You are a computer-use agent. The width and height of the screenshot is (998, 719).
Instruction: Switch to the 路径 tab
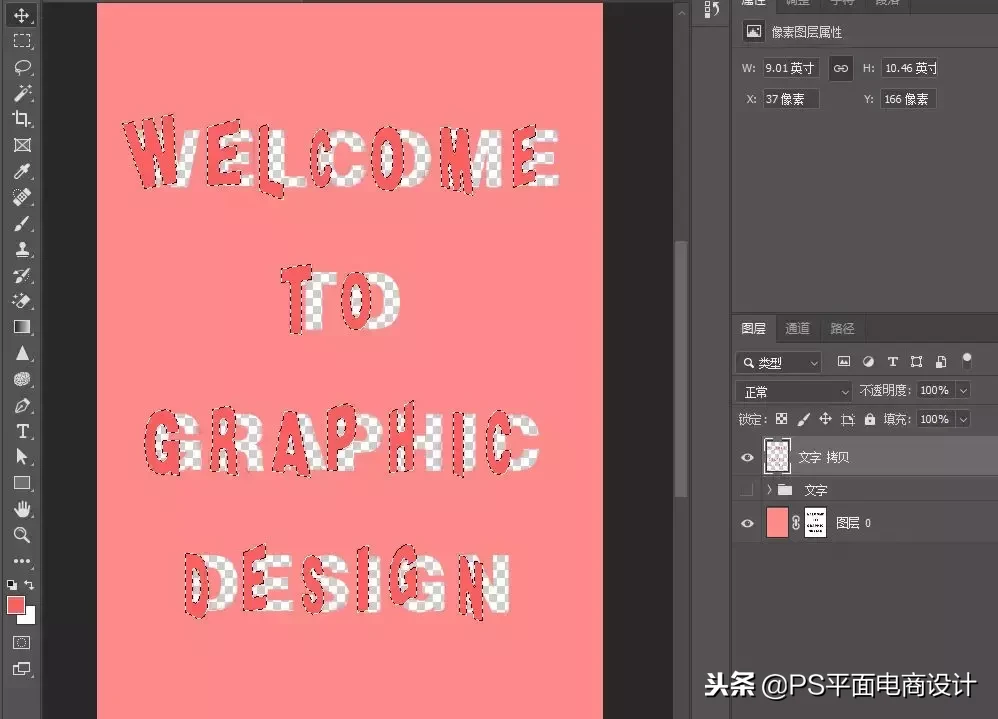(842, 328)
